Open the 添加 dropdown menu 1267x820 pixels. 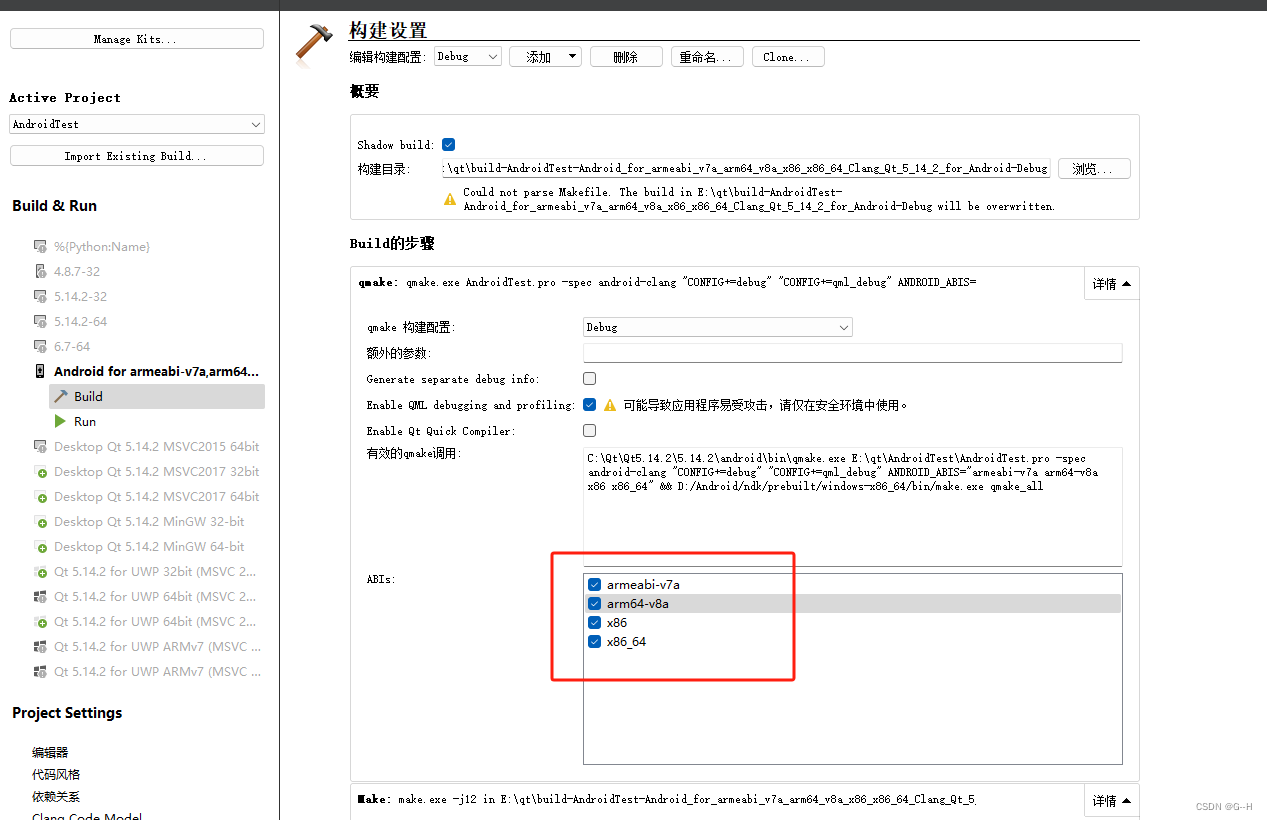(x=545, y=56)
